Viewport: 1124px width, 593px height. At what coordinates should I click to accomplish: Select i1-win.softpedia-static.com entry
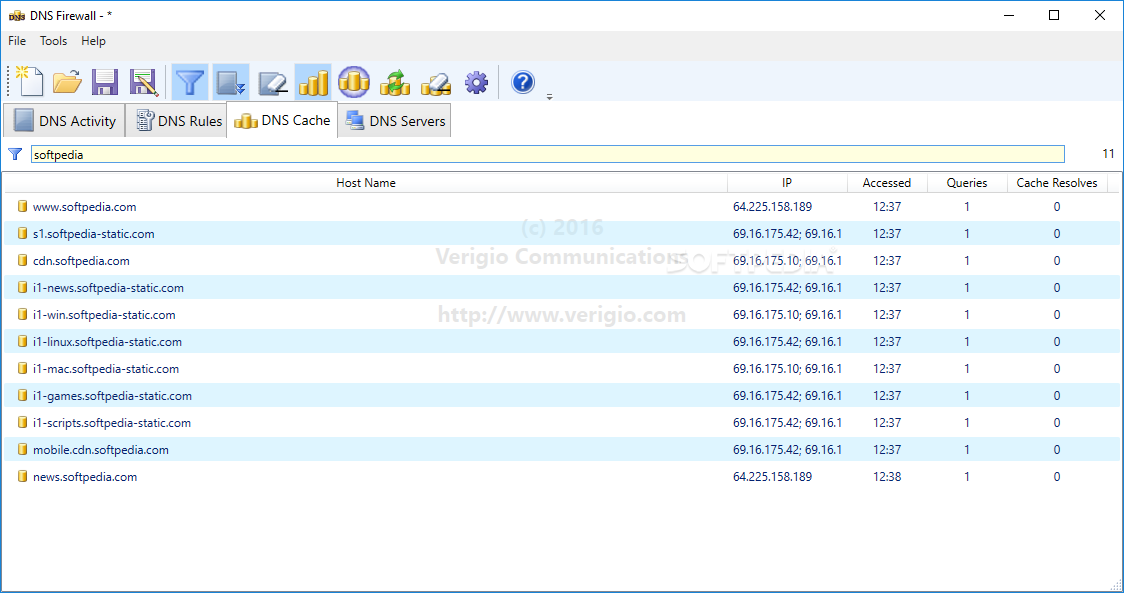pos(562,315)
